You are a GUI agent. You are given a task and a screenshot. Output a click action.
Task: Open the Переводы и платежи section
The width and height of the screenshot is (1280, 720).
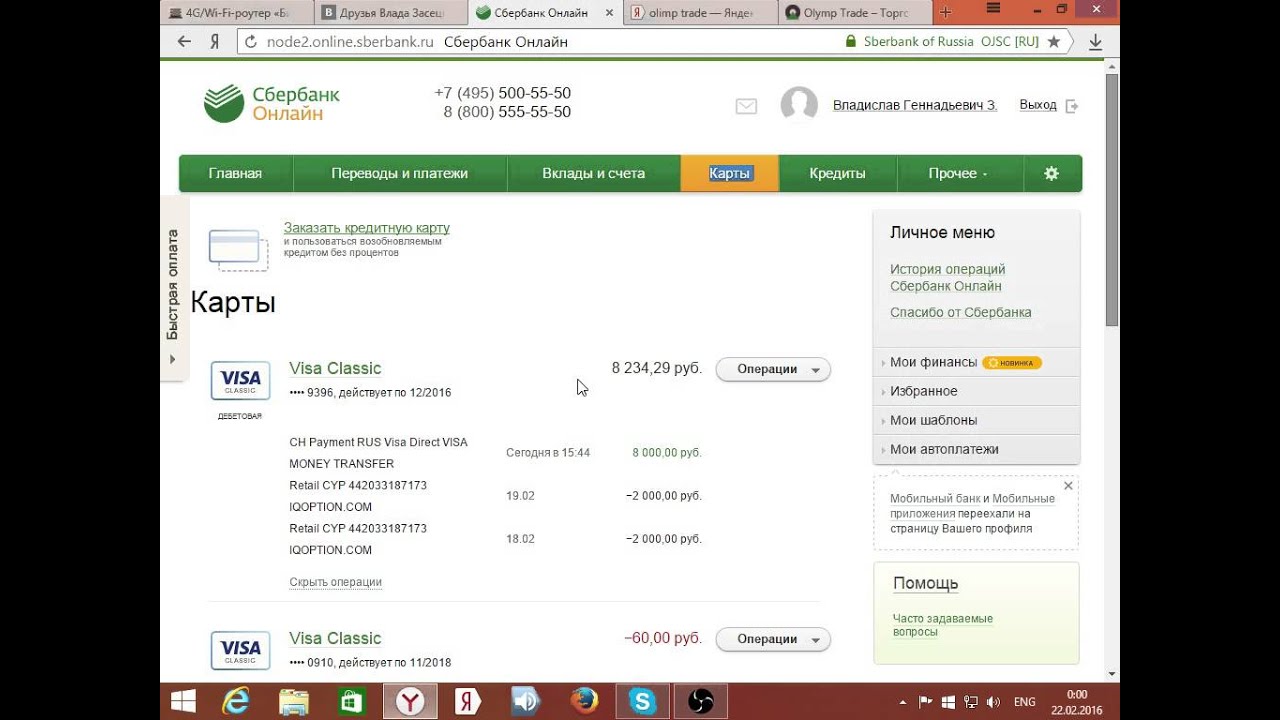pos(400,173)
